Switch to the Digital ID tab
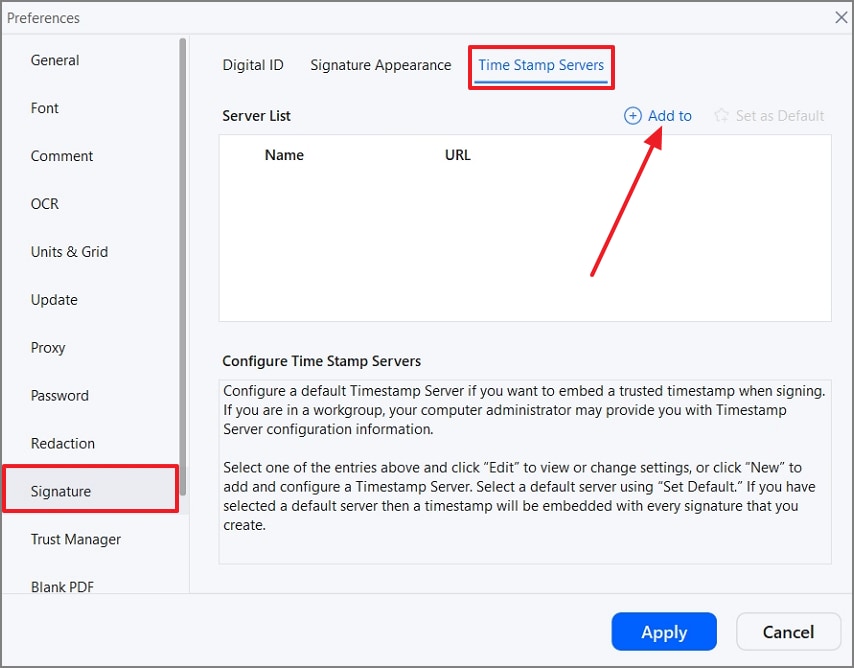854x668 pixels. point(253,65)
